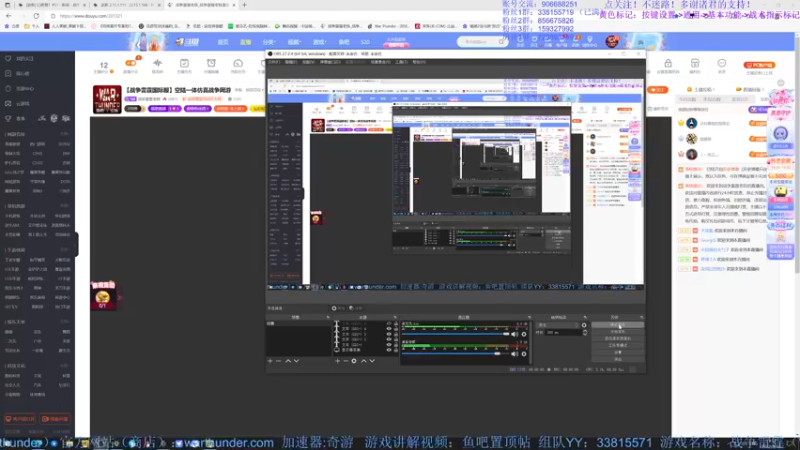Screen dimensions: 800x450
Task: Open the 文件 menu in OBS
Action: point(274,62)
